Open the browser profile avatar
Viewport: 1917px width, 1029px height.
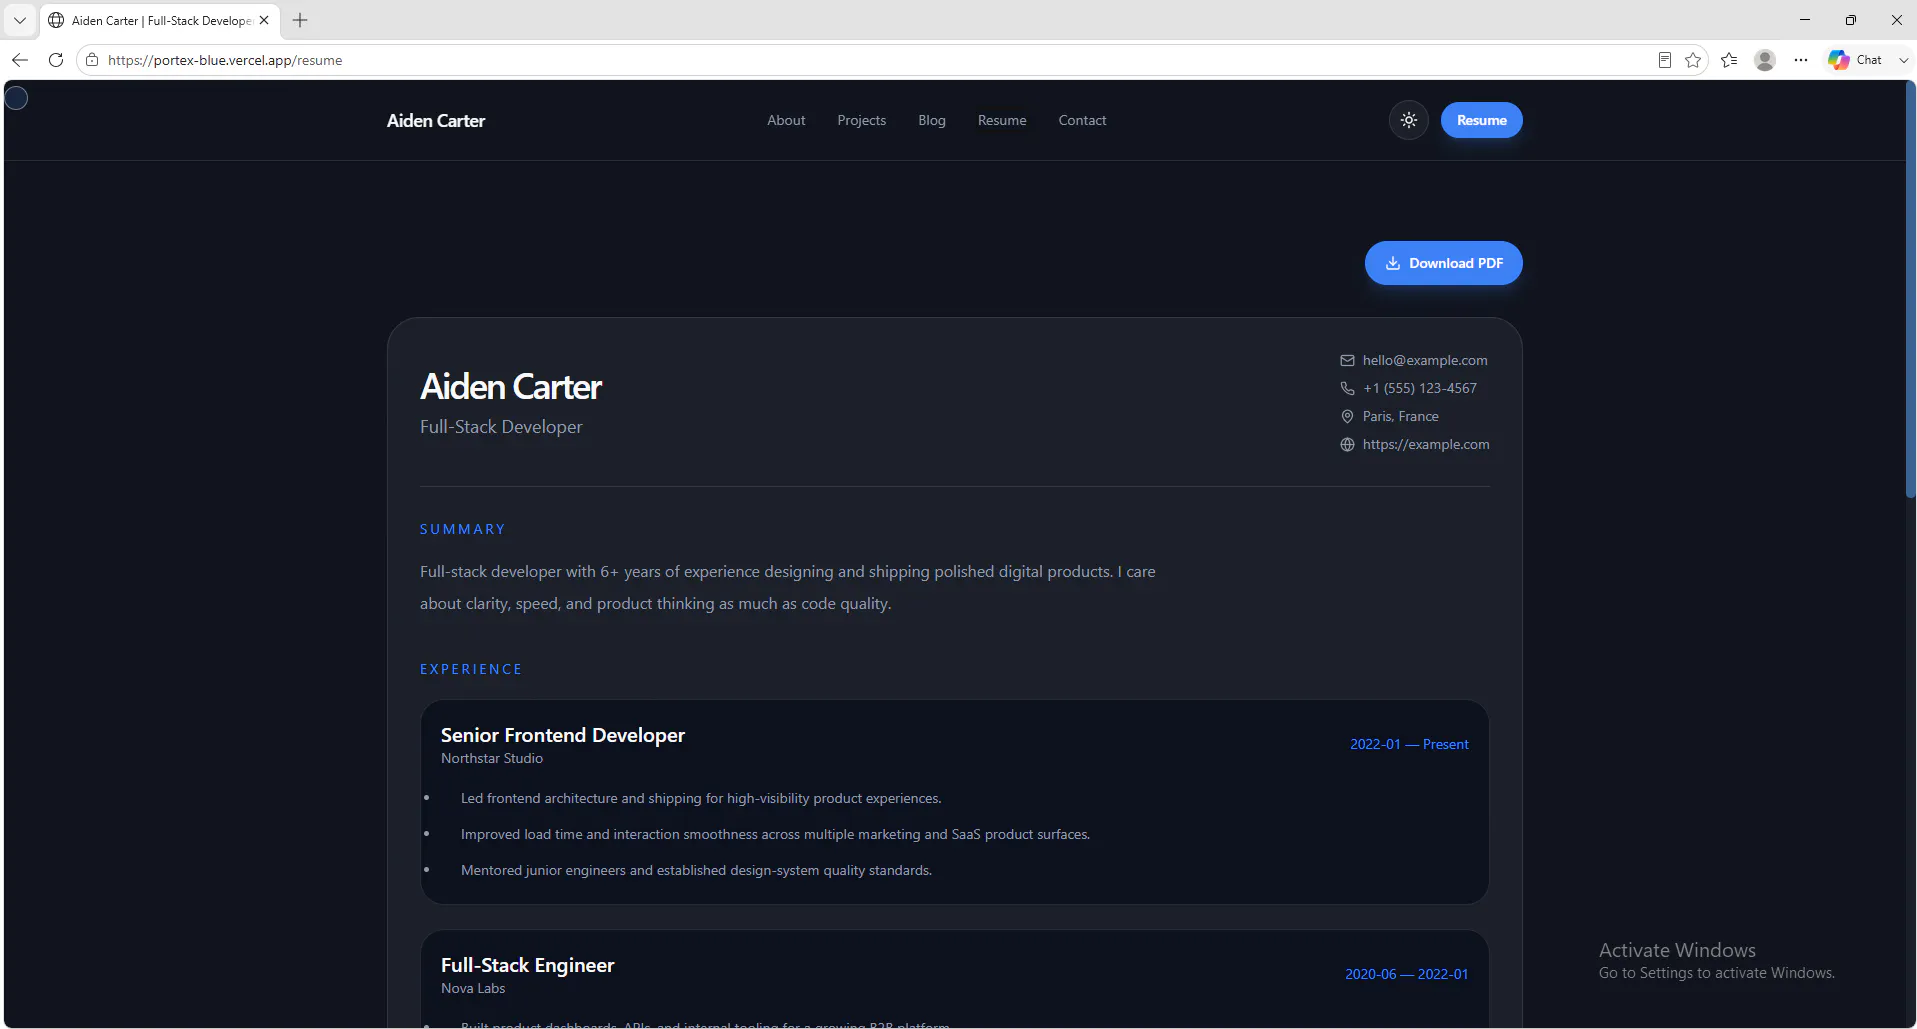pos(1765,60)
